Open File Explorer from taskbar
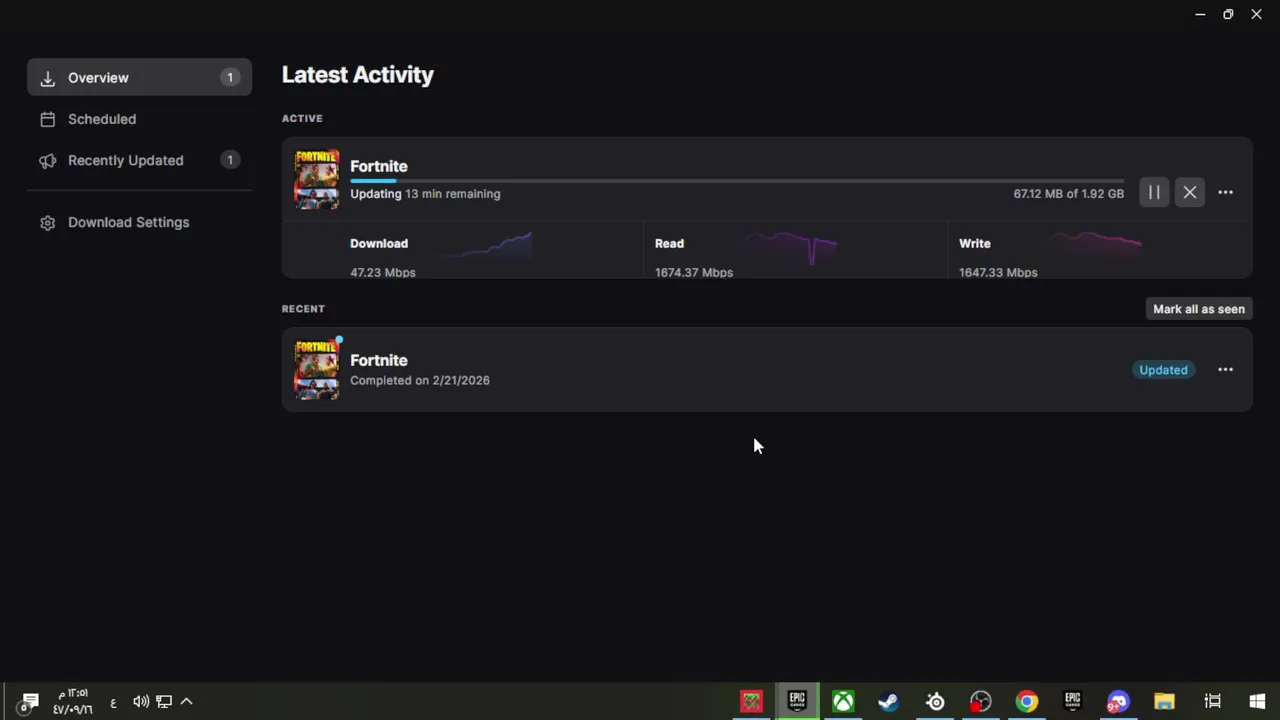 1164,702
